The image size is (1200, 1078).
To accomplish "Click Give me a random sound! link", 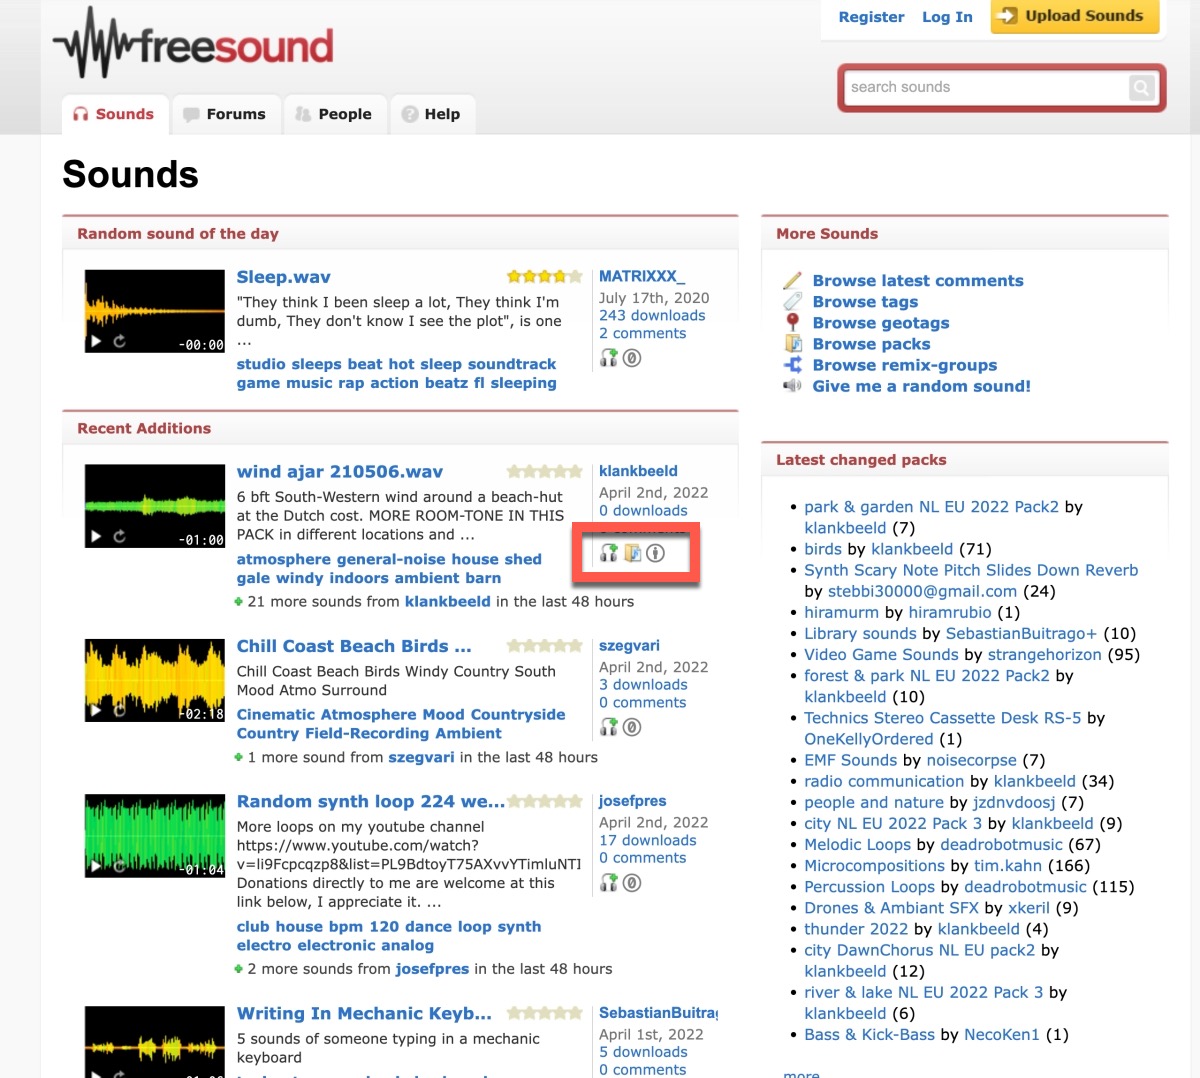I will coord(921,386).
